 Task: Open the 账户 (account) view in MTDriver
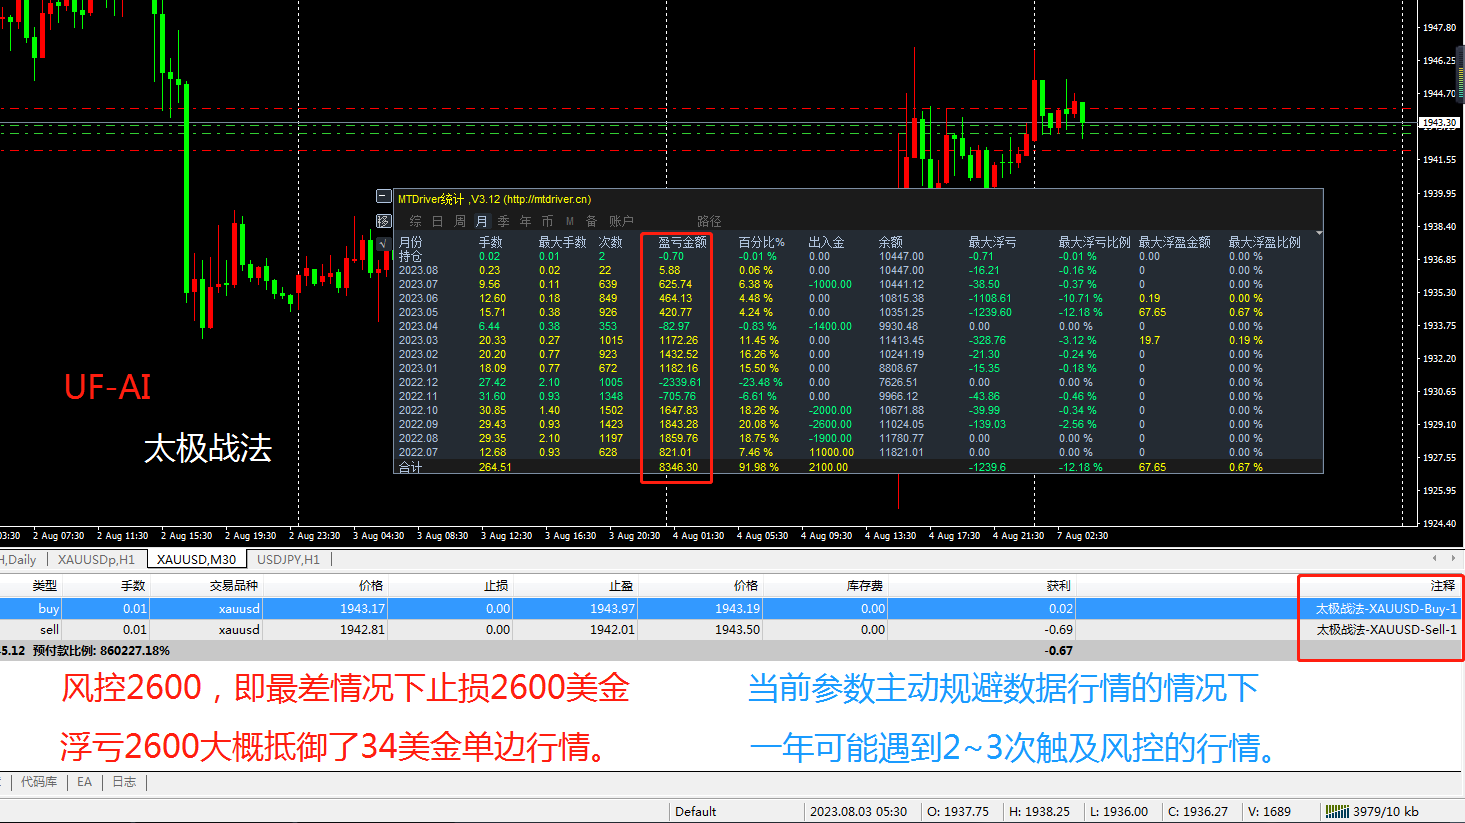(621, 221)
